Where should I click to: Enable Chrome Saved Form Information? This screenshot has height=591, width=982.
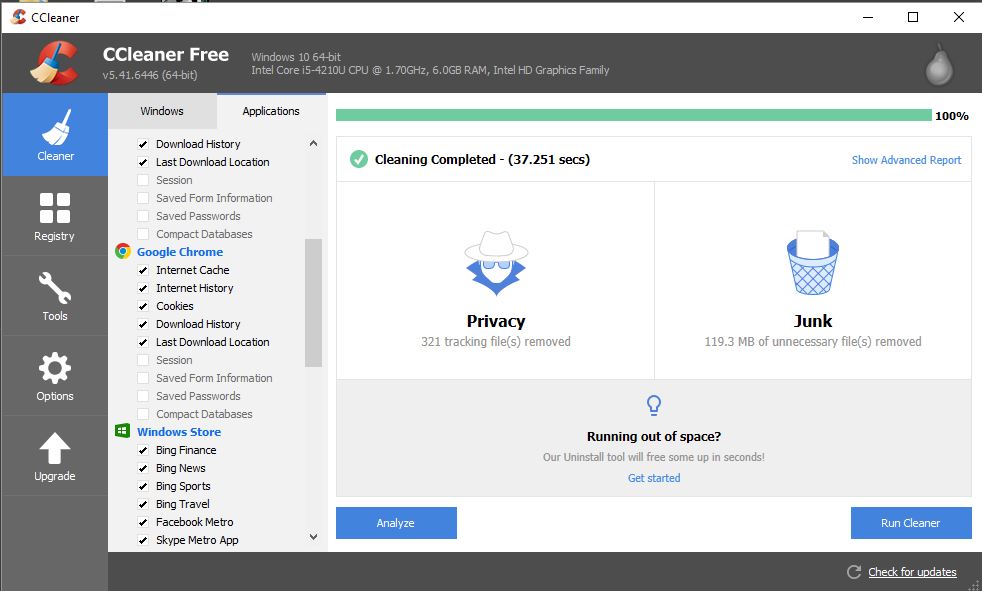click(x=143, y=378)
